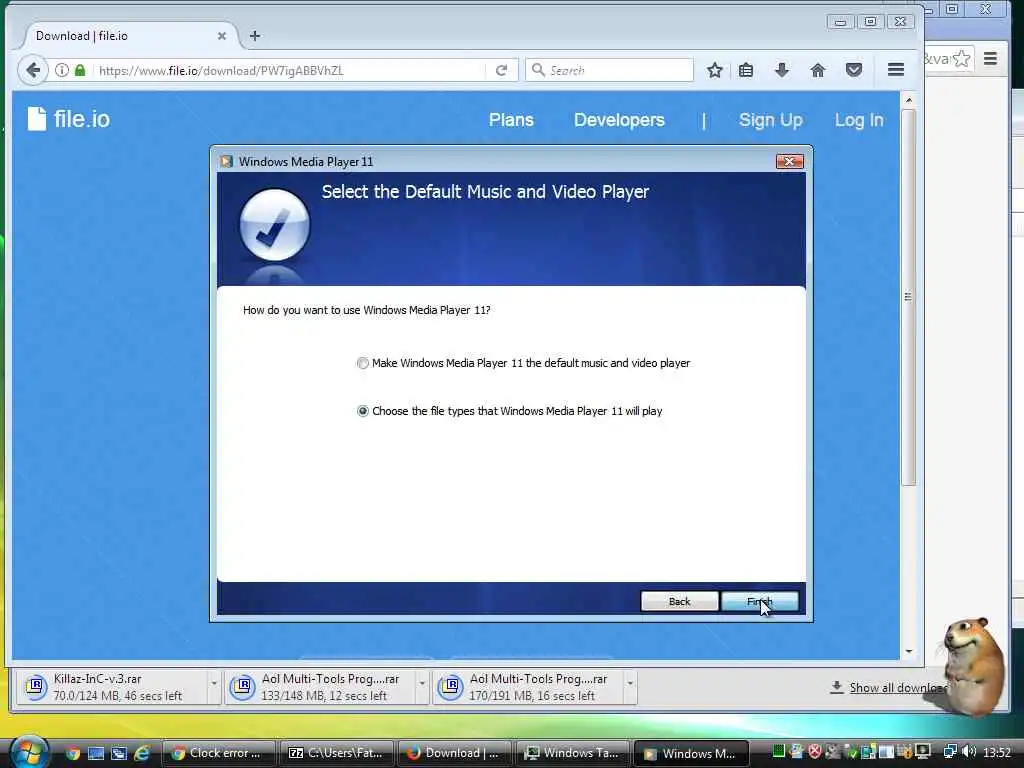Viewport: 1024px width, 768px height.
Task: Click the Log In link
Action: point(859,120)
